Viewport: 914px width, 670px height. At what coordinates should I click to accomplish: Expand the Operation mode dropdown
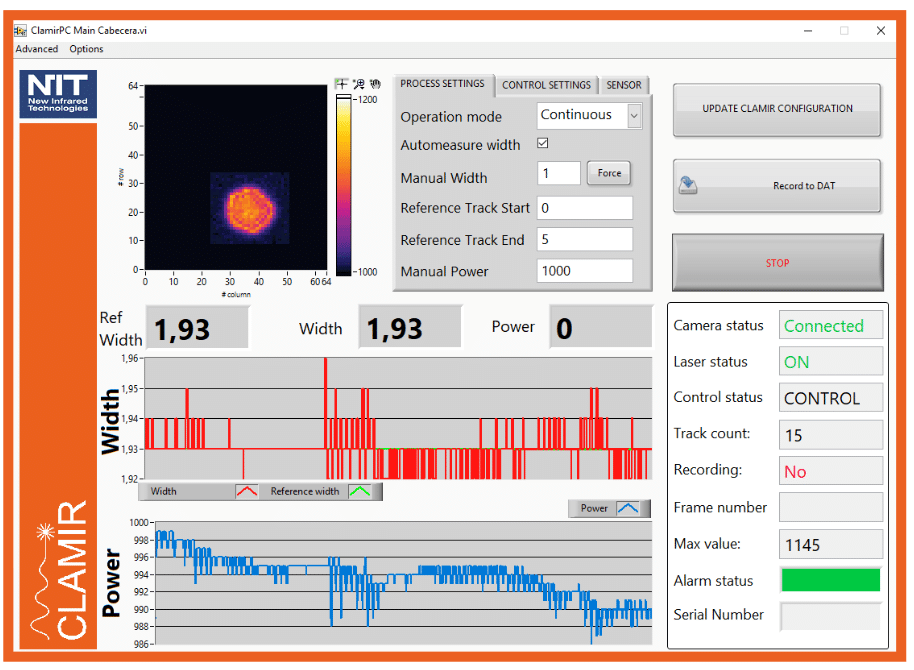pos(633,116)
